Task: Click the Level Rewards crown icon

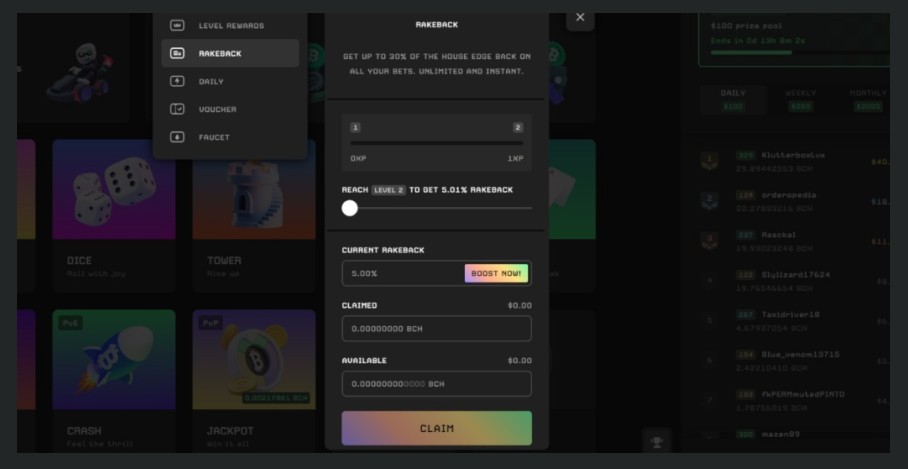Action: coord(177,25)
